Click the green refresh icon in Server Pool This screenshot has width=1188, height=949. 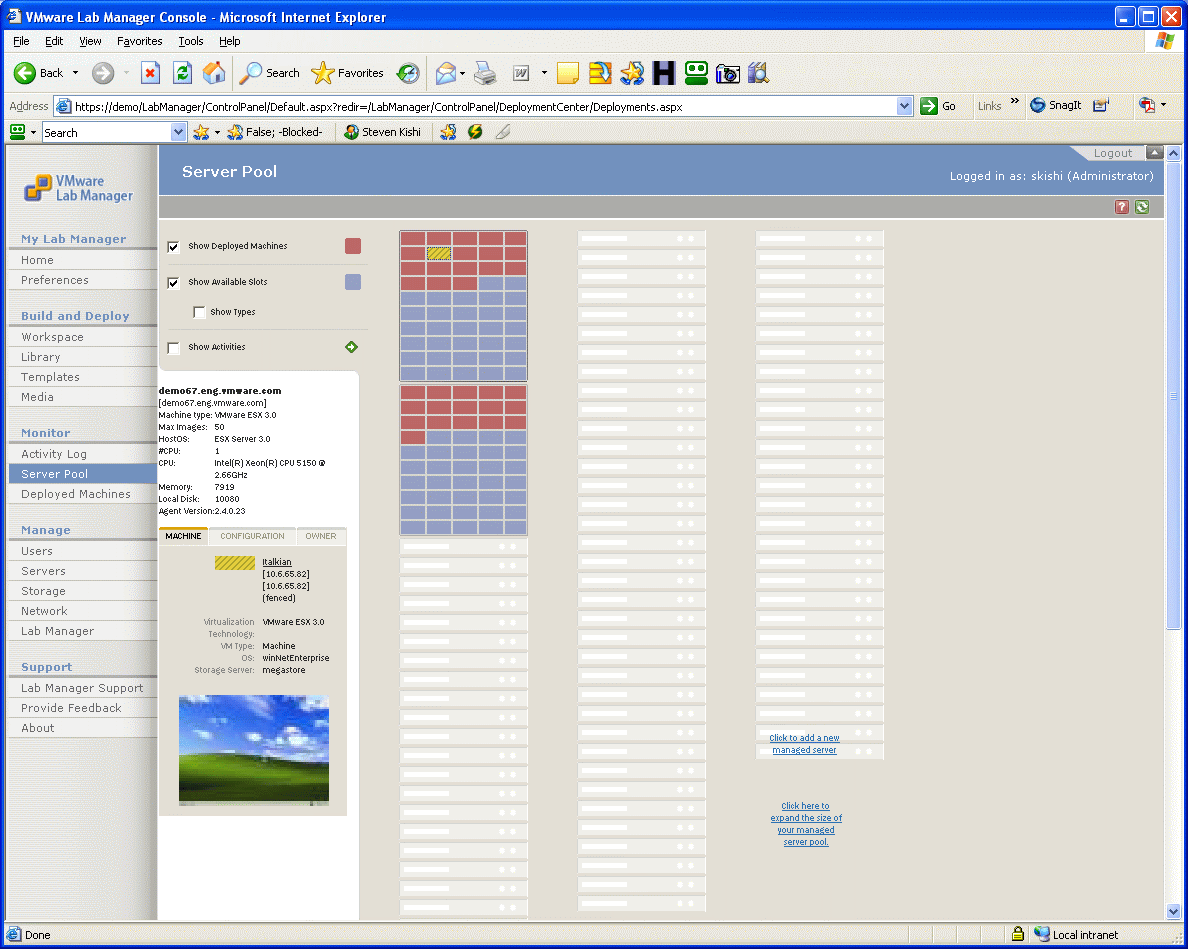tap(1142, 207)
